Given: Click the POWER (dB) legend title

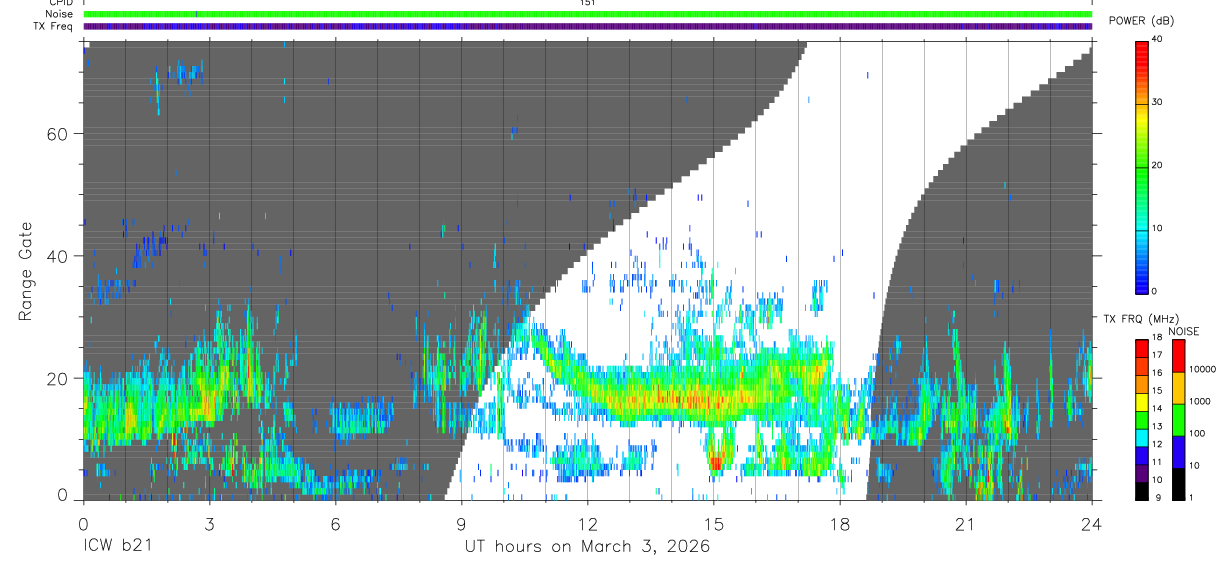Looking at the screenshot, I should coord(1142,21).
